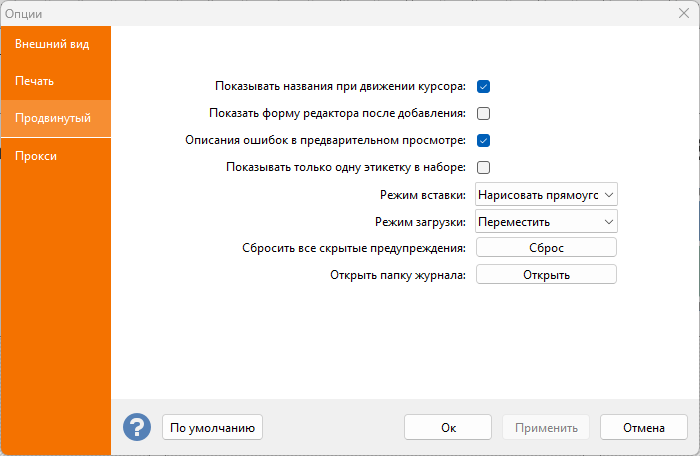Enable 'Показать форму редактора после добавления' checkbox

point(483,113)
